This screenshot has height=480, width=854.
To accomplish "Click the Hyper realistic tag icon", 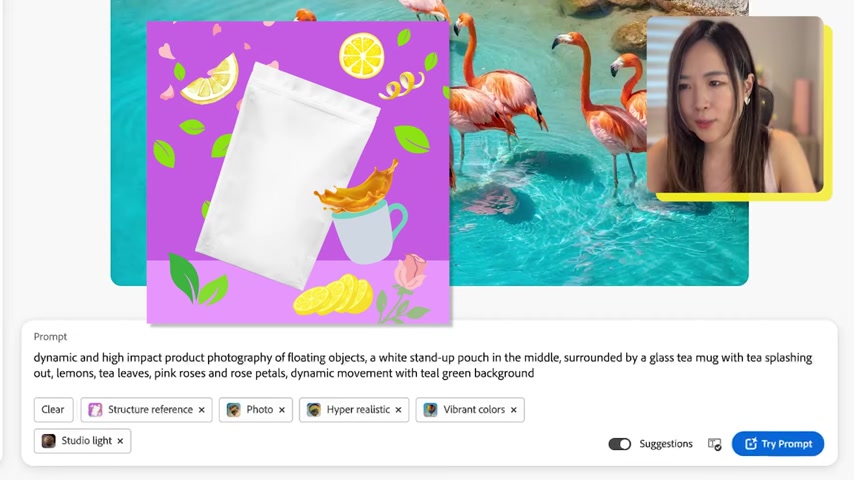I will pos(314,410).
